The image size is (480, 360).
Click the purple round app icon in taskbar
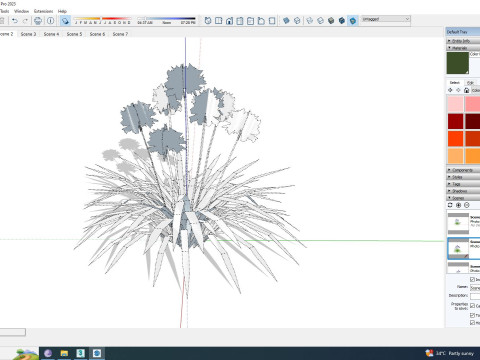[48, 353]
